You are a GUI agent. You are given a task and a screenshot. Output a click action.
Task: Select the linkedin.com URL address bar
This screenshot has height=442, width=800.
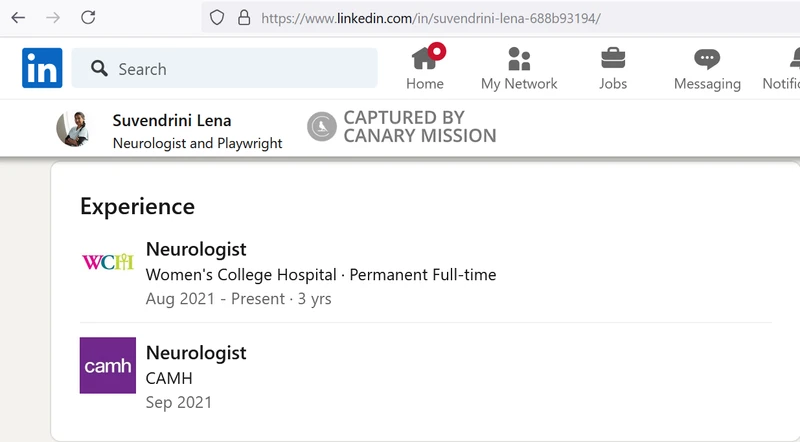tap(500, 18)
